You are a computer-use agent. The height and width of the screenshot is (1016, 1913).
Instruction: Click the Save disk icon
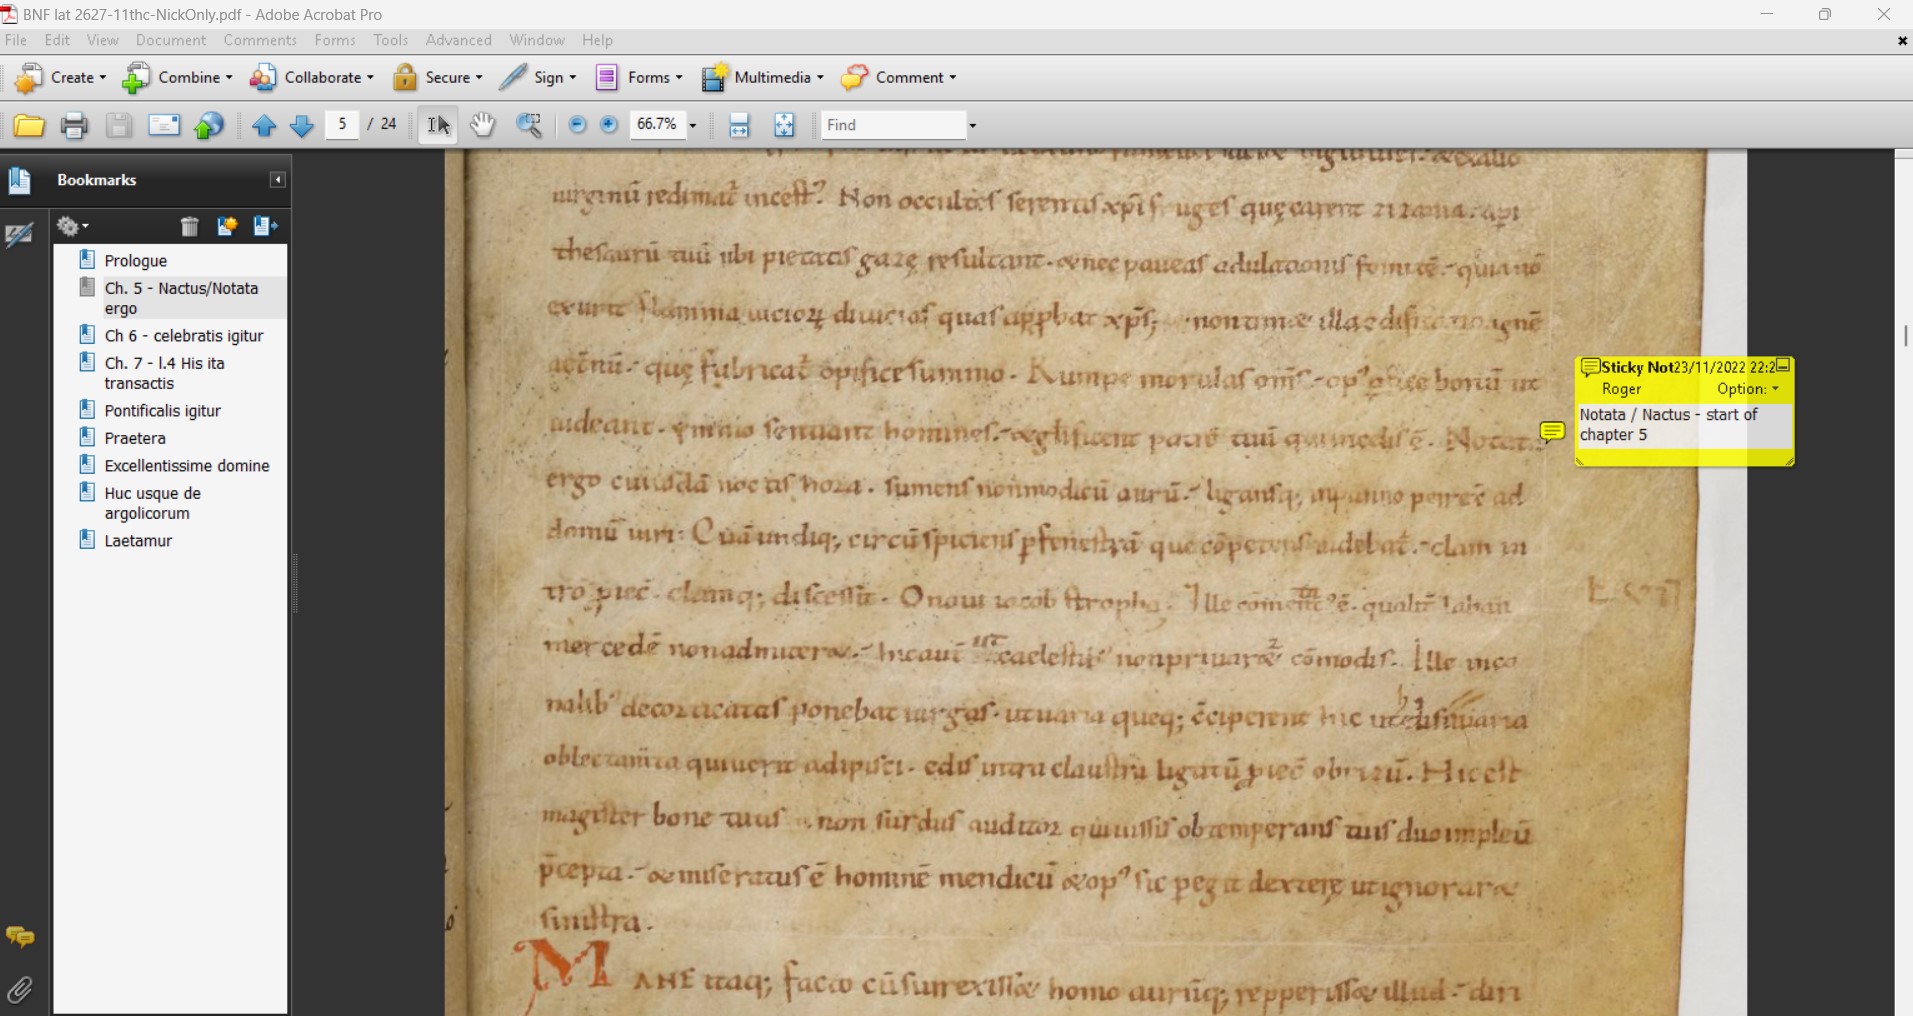119,125
